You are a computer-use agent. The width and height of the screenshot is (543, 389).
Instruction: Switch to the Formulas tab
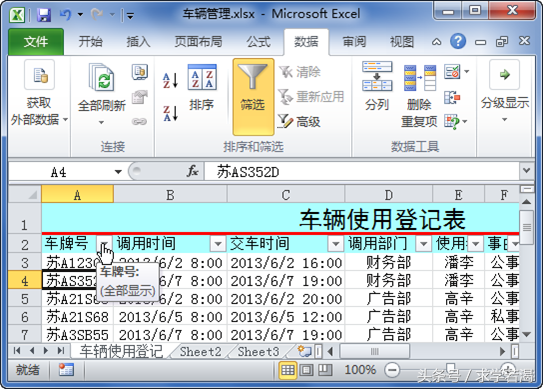pos(258,42)
